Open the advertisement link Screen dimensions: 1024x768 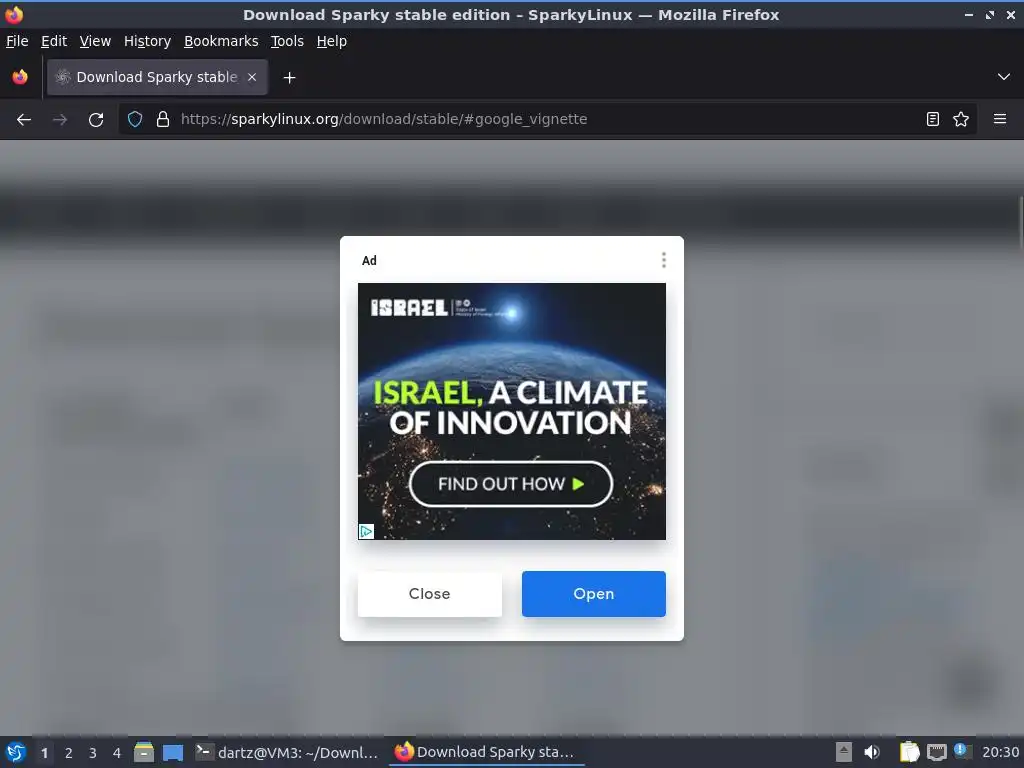(594, 594)
